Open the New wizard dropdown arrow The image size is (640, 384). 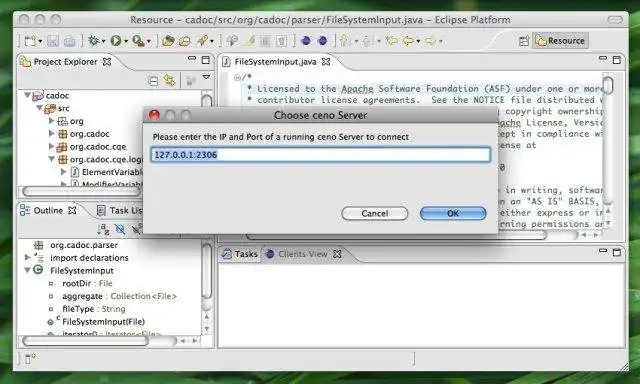(x=40, y=41)
